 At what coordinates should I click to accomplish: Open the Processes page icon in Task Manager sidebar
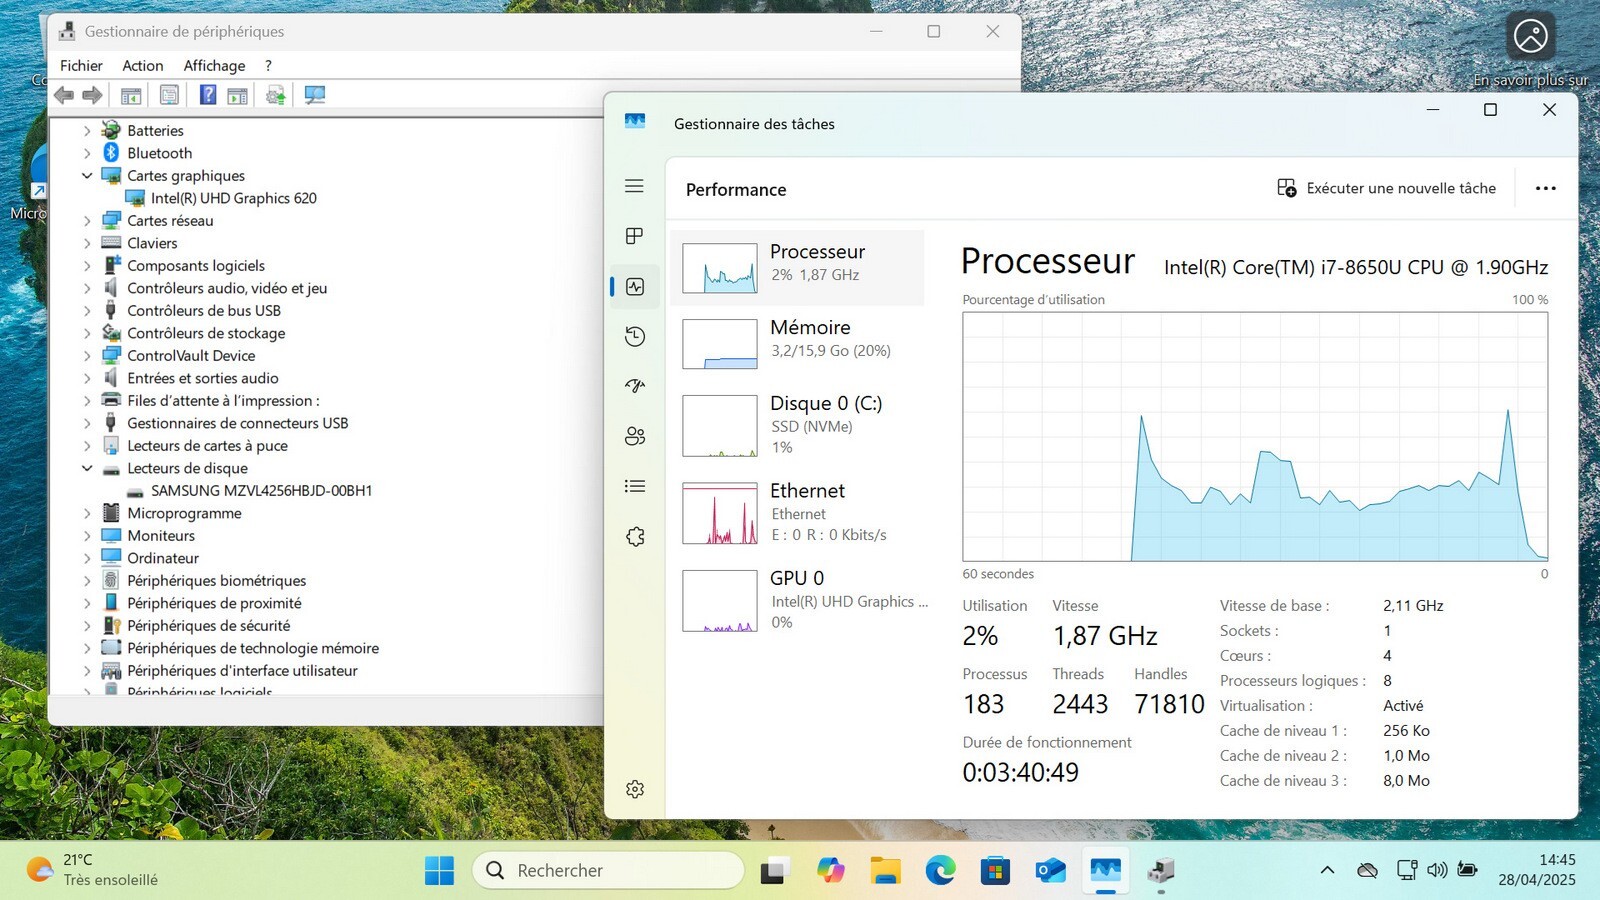coord(634,236)
